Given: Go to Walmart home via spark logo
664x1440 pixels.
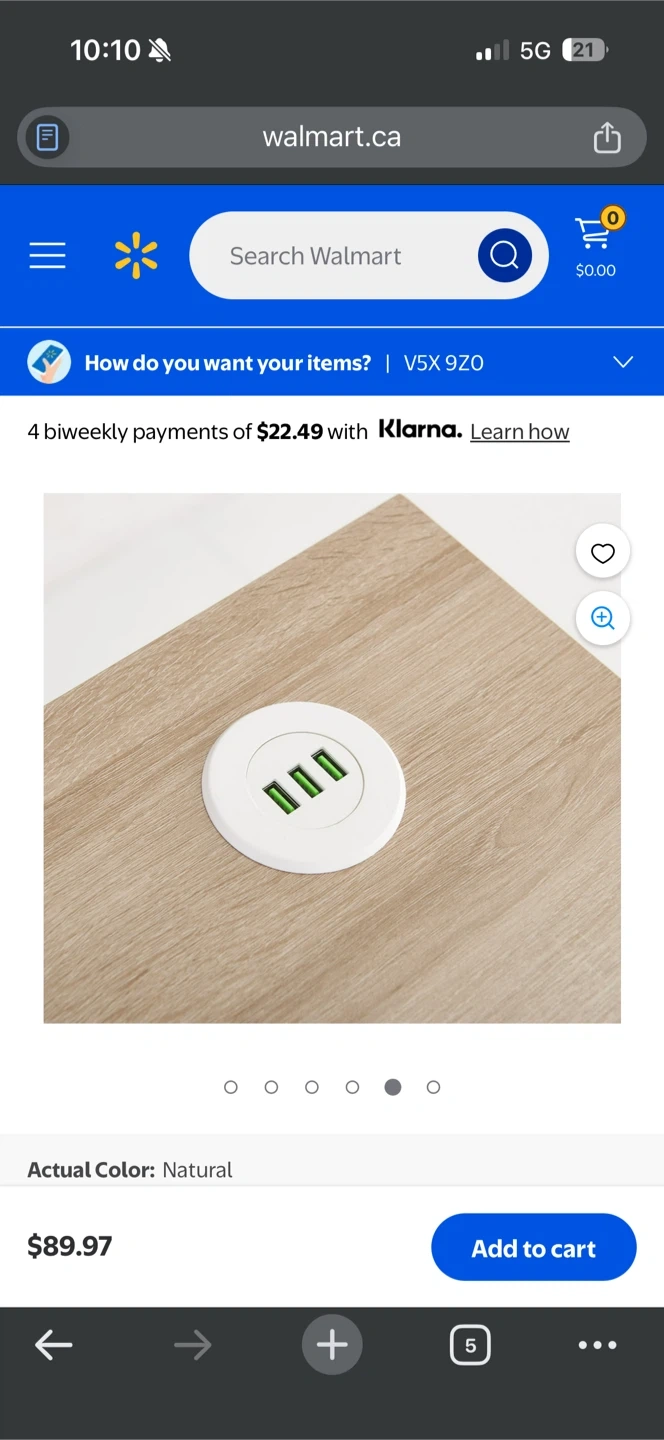Looking at the screenshot, I should pos(136,255).
